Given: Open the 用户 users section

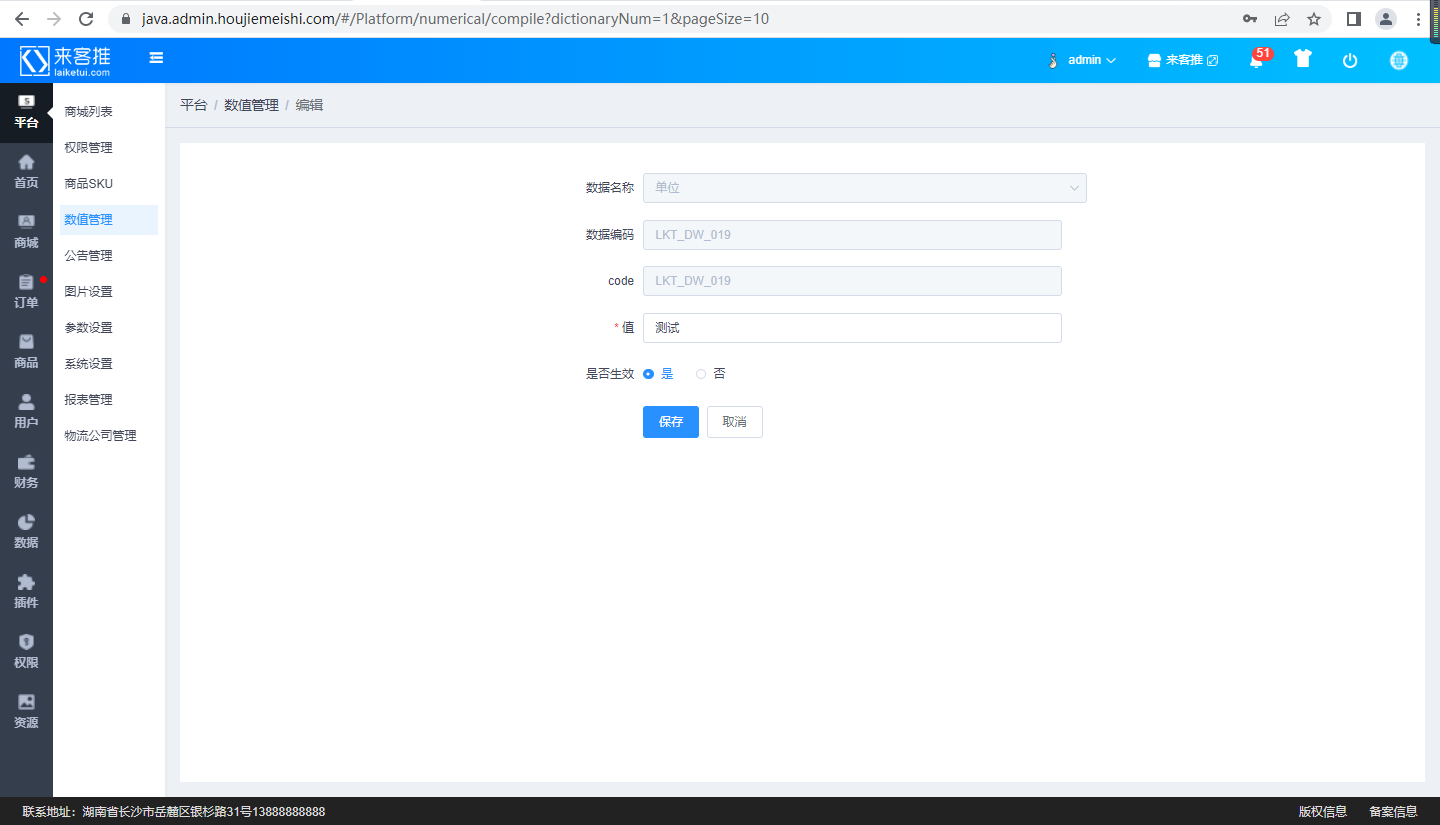Looking at the screenshot, I should coord(26,412).
